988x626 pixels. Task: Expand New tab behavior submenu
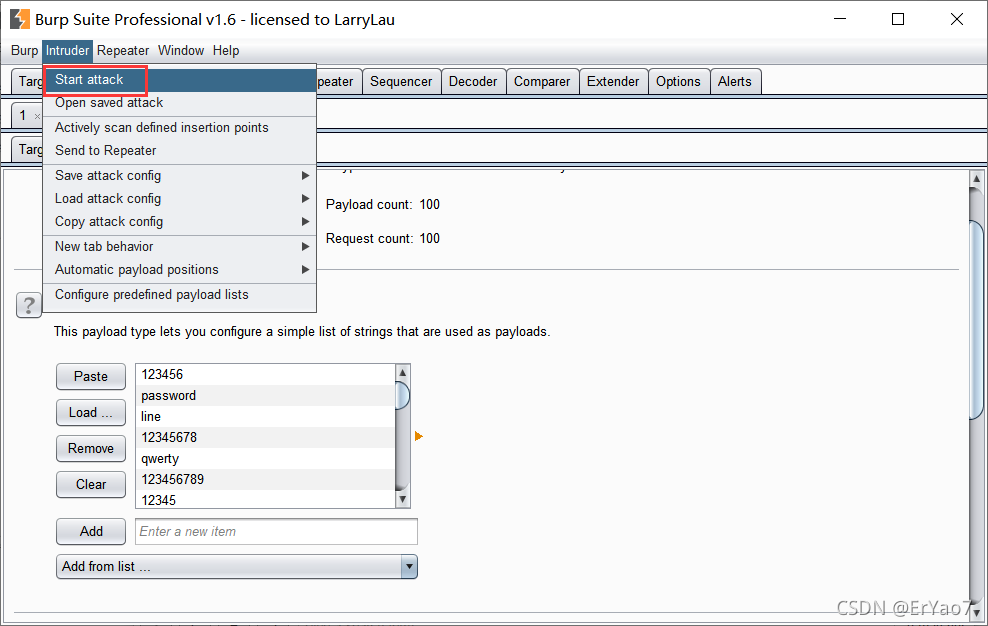click(x=180, y=246)
